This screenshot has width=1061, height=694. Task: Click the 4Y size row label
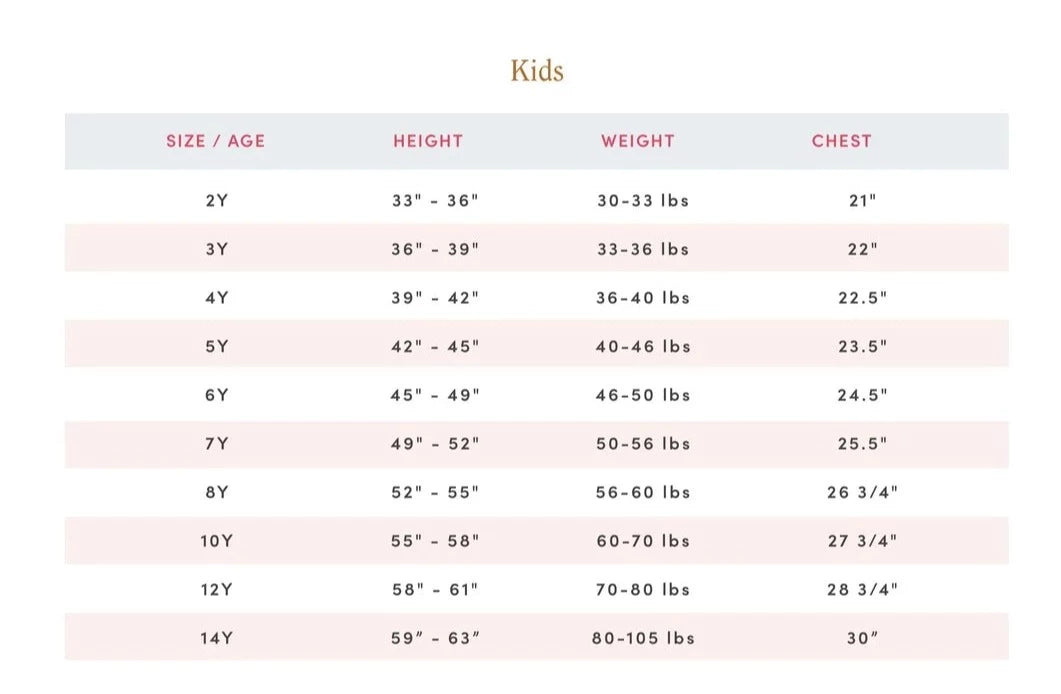click(x=217, y=298)
